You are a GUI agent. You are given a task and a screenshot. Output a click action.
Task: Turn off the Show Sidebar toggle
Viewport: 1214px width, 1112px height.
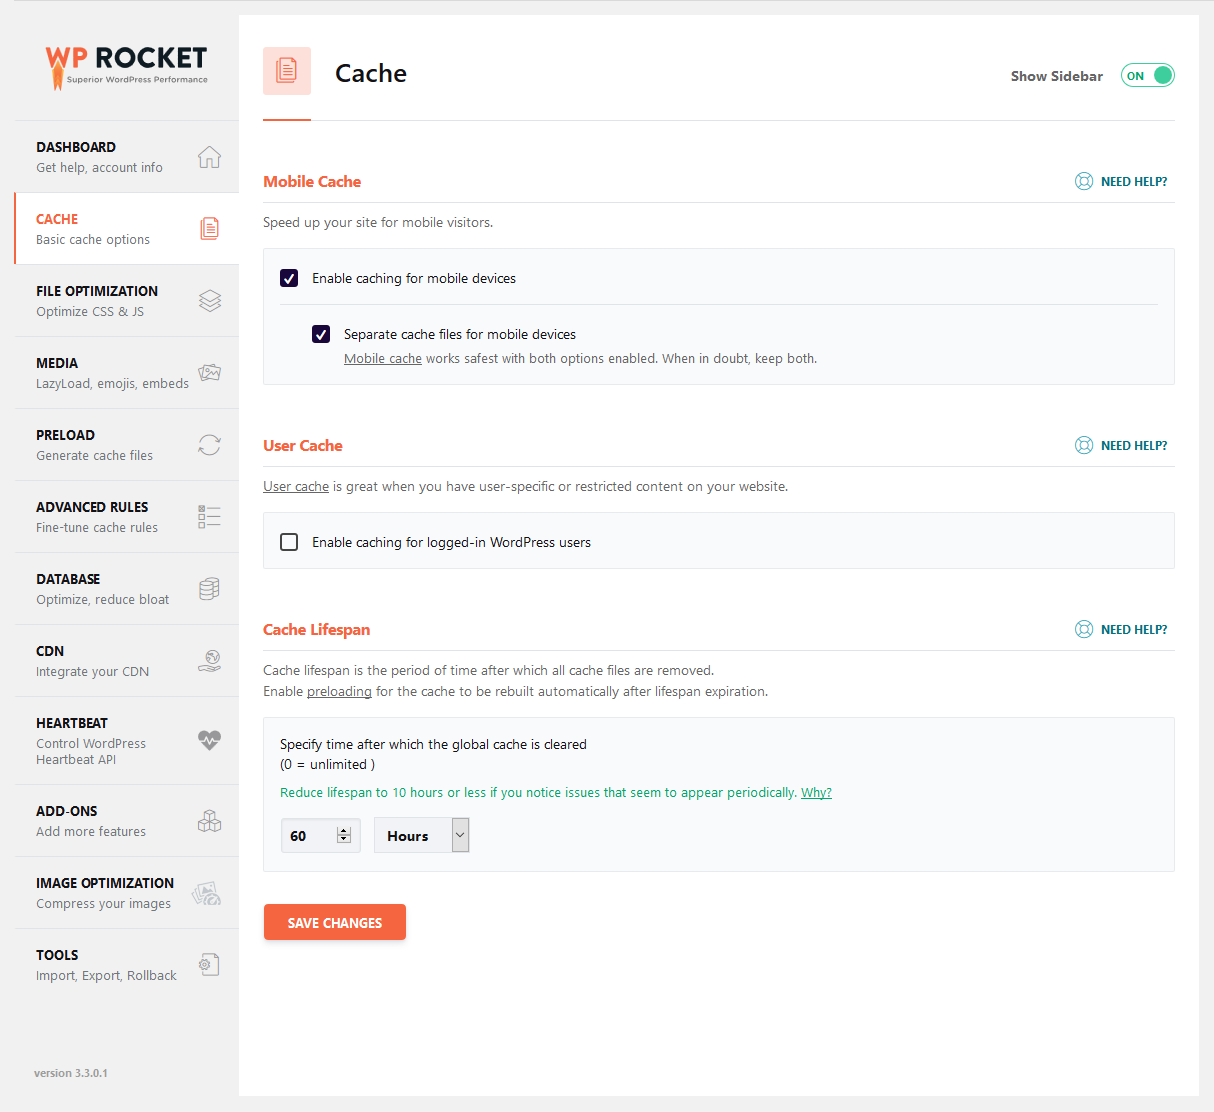click(x=1147, y=75)
